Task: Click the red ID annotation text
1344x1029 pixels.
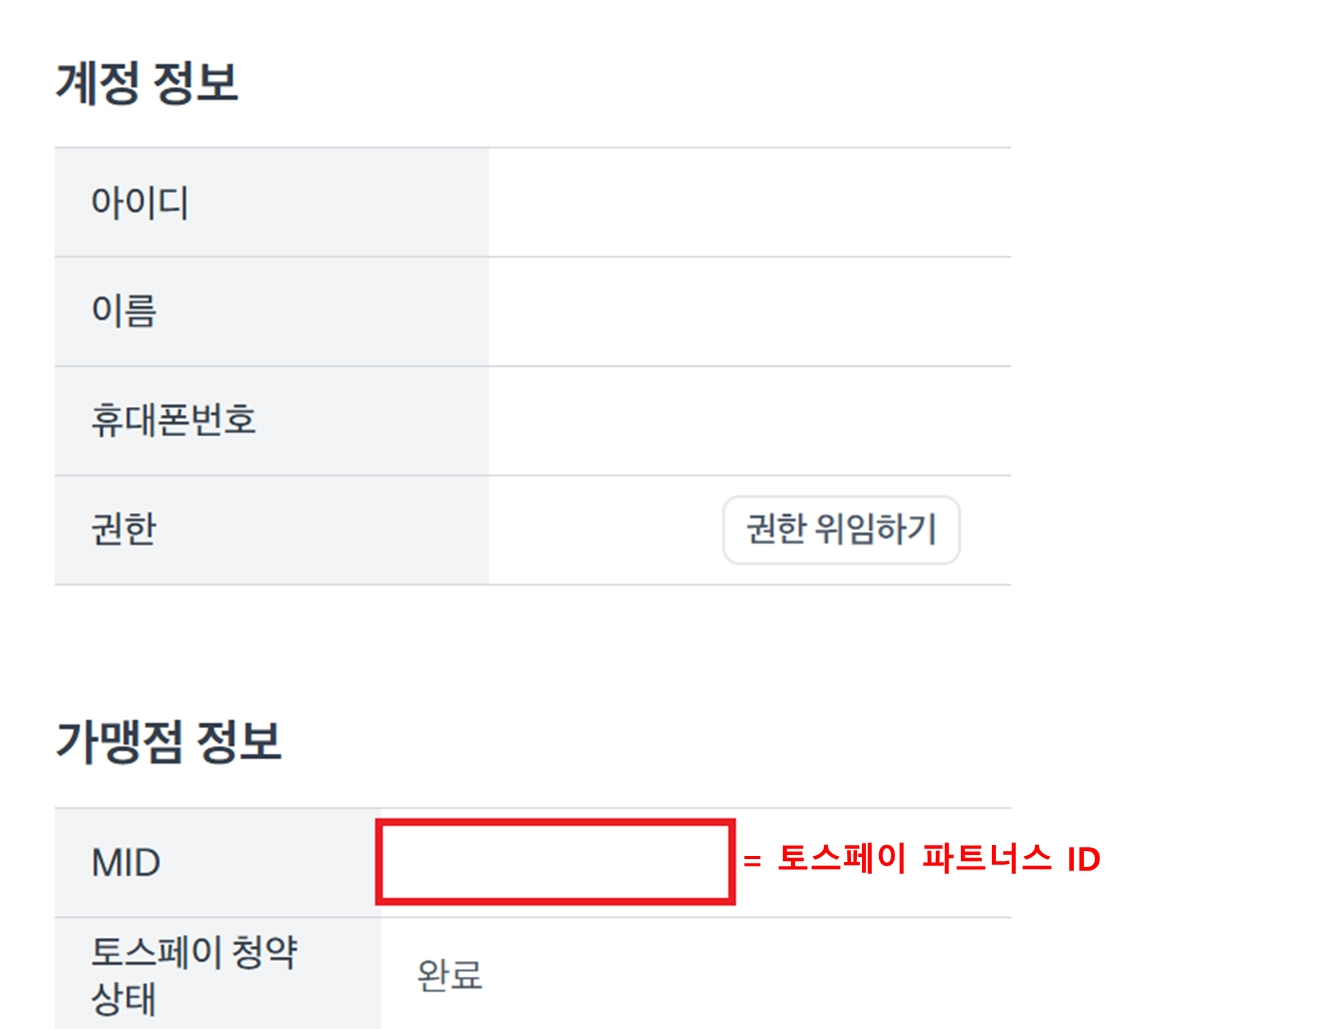Action: point(1083,859)
